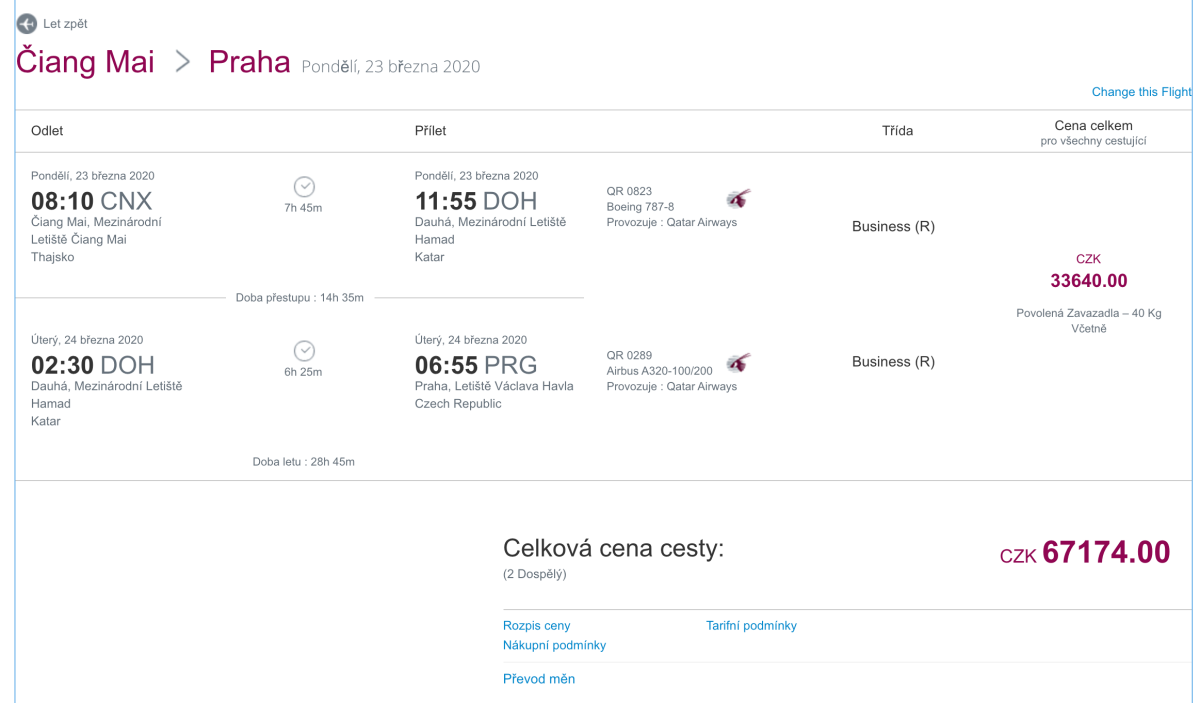
Task: Click the chevron between Čiang Mai and Praha
Action: coord(182,62)
